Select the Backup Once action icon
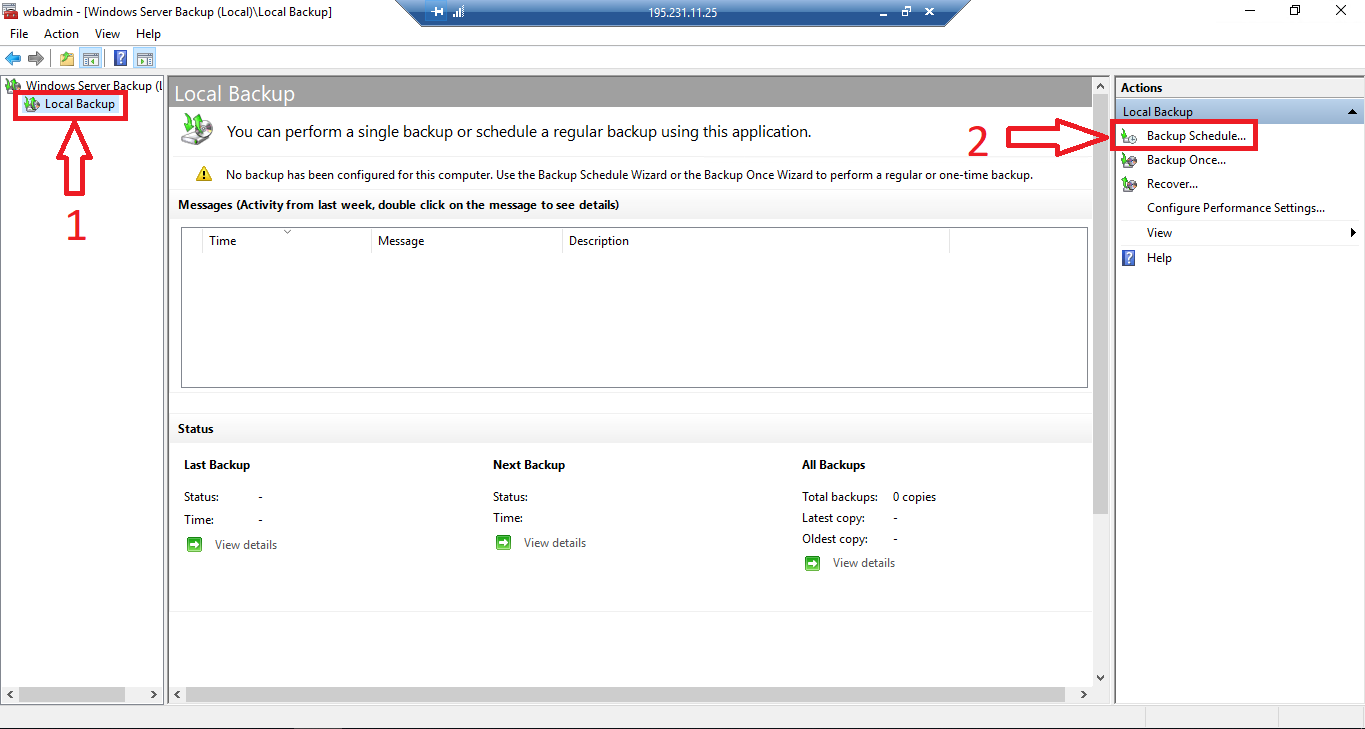The width and height of the screenshot is (1365, 729). click(1129, 159)
